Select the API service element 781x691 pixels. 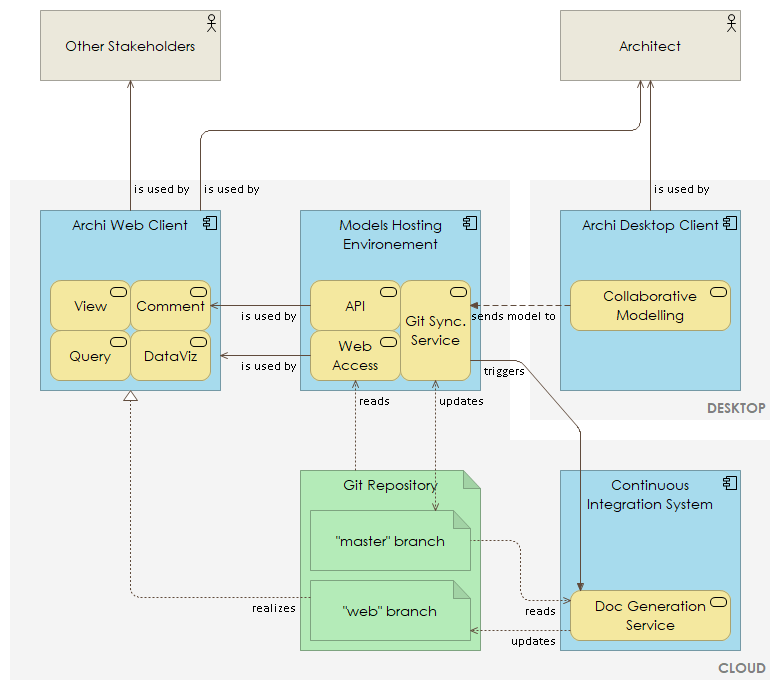tap(355, 305)
